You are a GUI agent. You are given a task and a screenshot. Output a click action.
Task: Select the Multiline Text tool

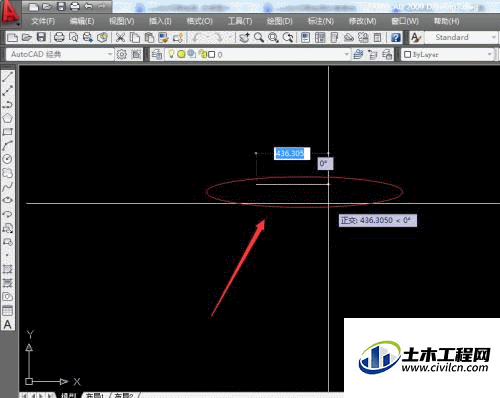coord(8,324)
